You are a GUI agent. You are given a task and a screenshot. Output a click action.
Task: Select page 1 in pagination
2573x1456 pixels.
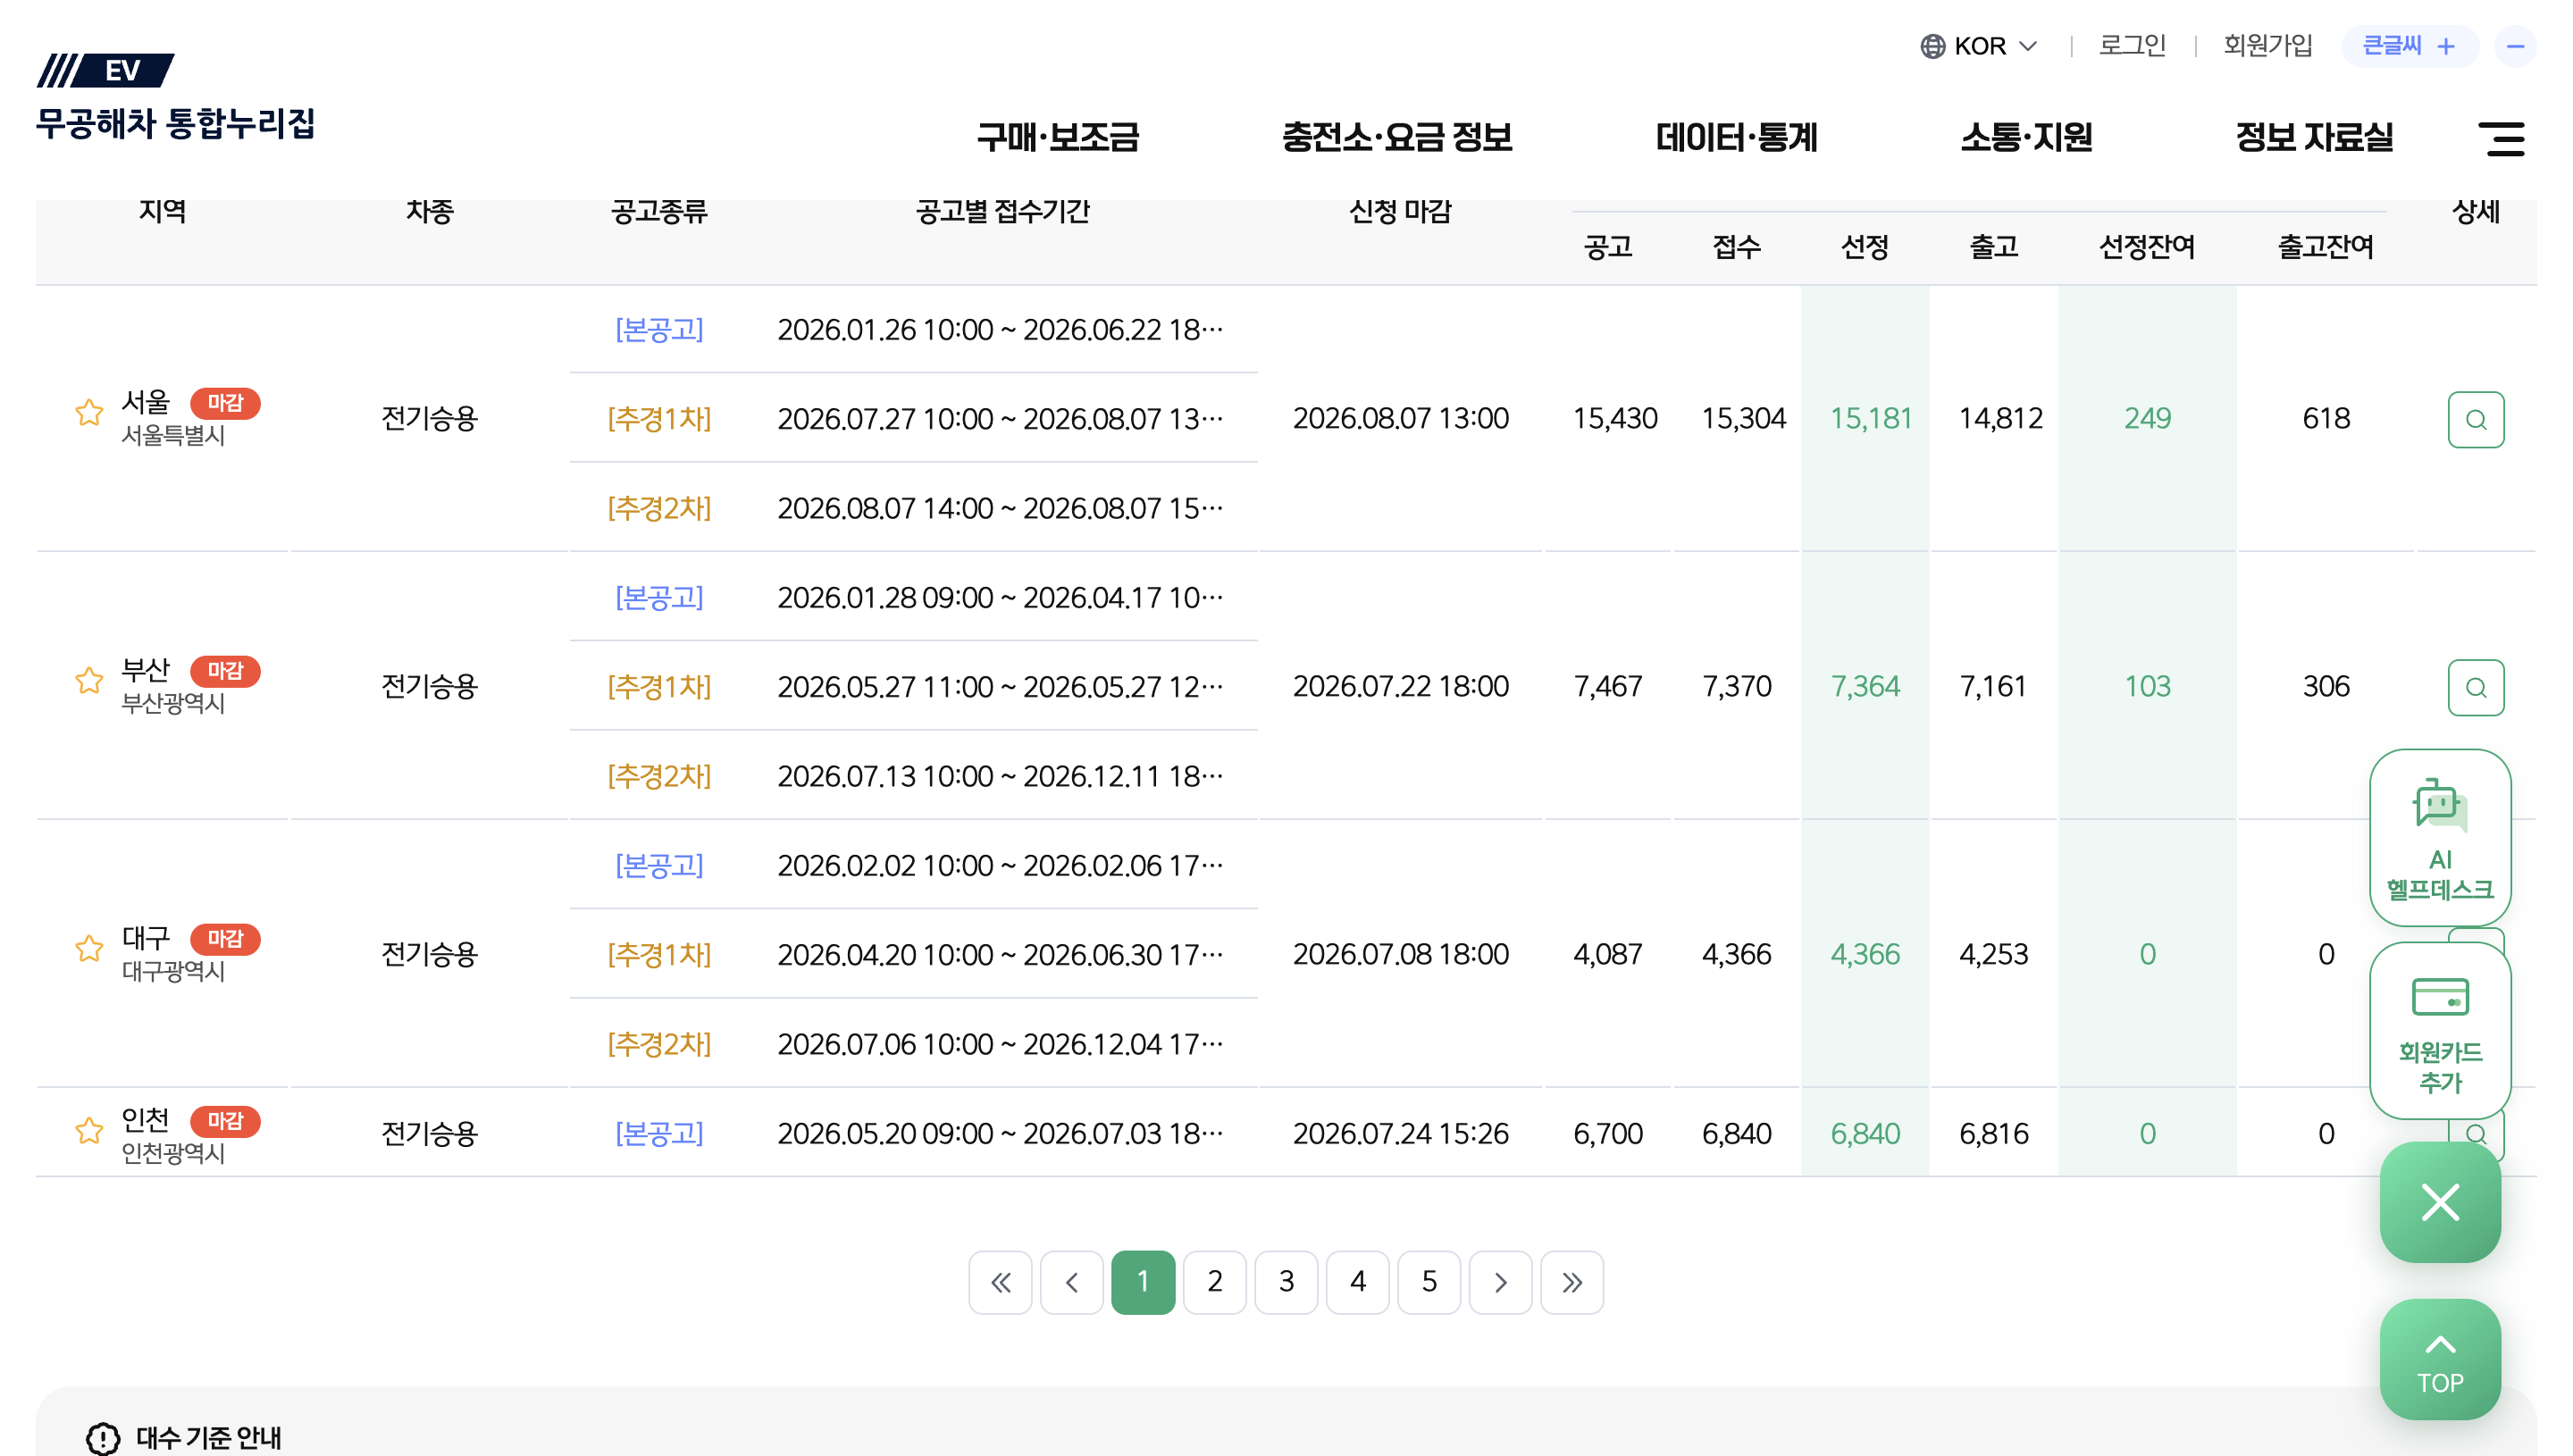[1143, 1282]
